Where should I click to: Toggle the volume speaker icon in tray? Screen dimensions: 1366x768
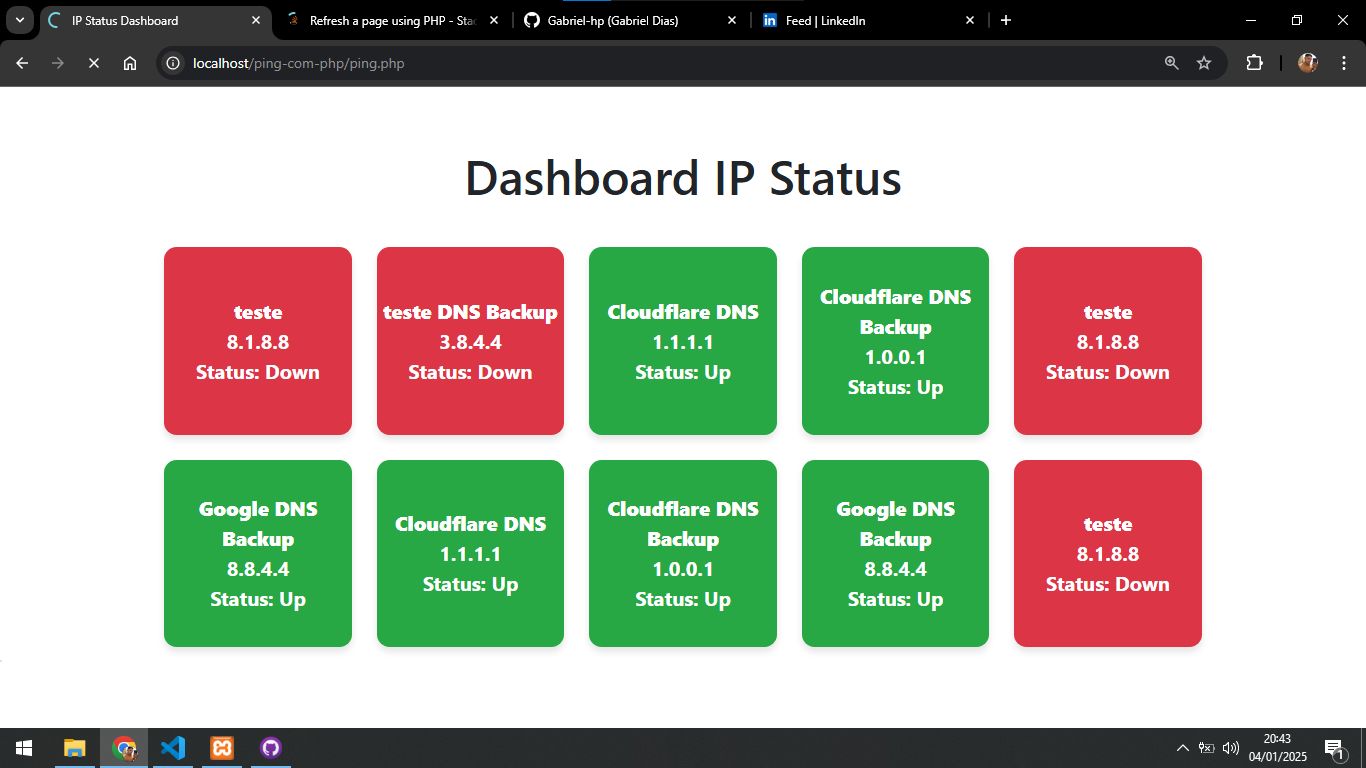pyautogui.click(x=1231, y=748)
